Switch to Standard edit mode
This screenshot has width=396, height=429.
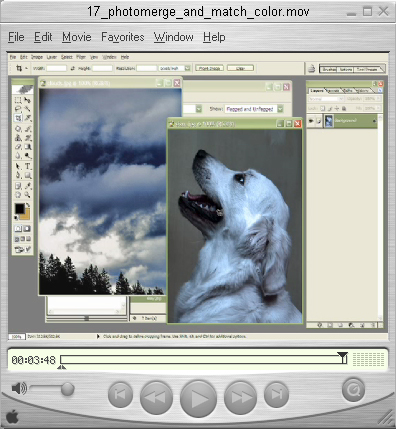point(18,228)
